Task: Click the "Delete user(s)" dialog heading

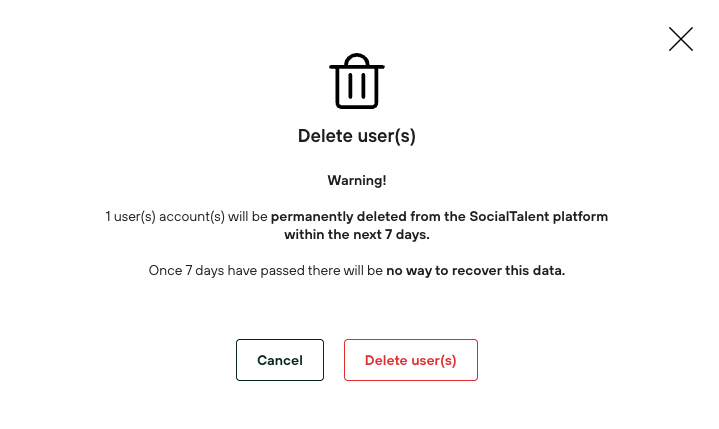Action: [357, 136]
